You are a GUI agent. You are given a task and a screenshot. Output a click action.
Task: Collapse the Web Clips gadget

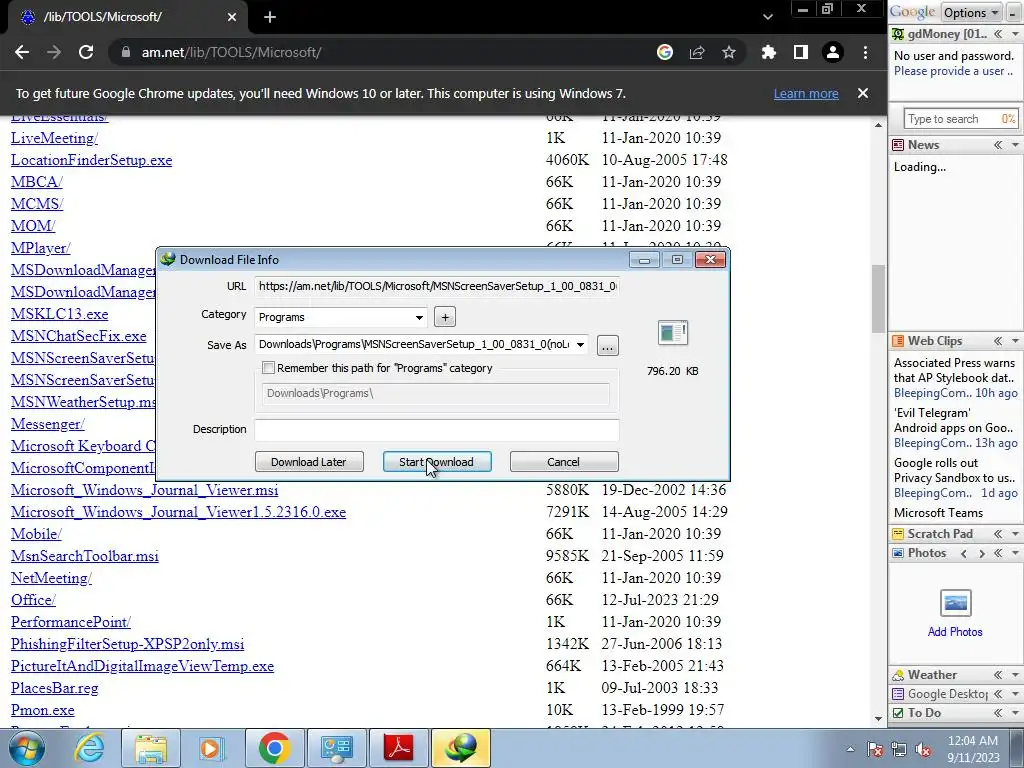pos(998,341)
